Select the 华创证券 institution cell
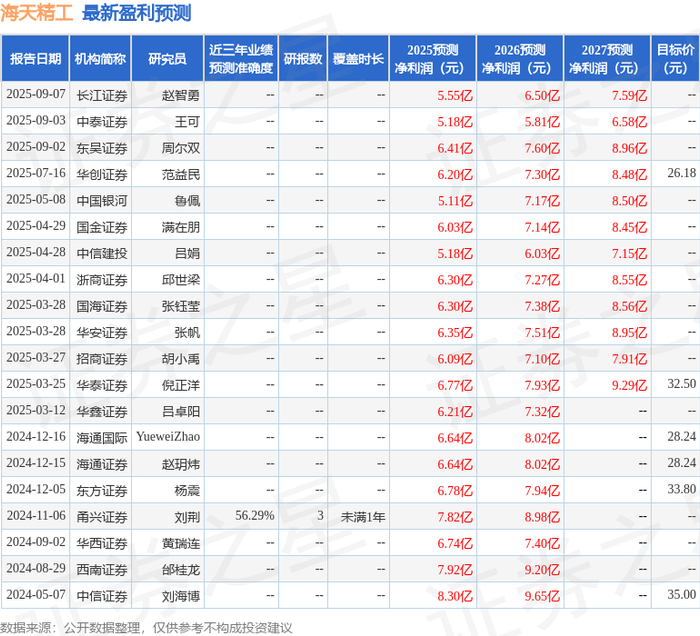The image size is (700, 636). tap(102, 174)
